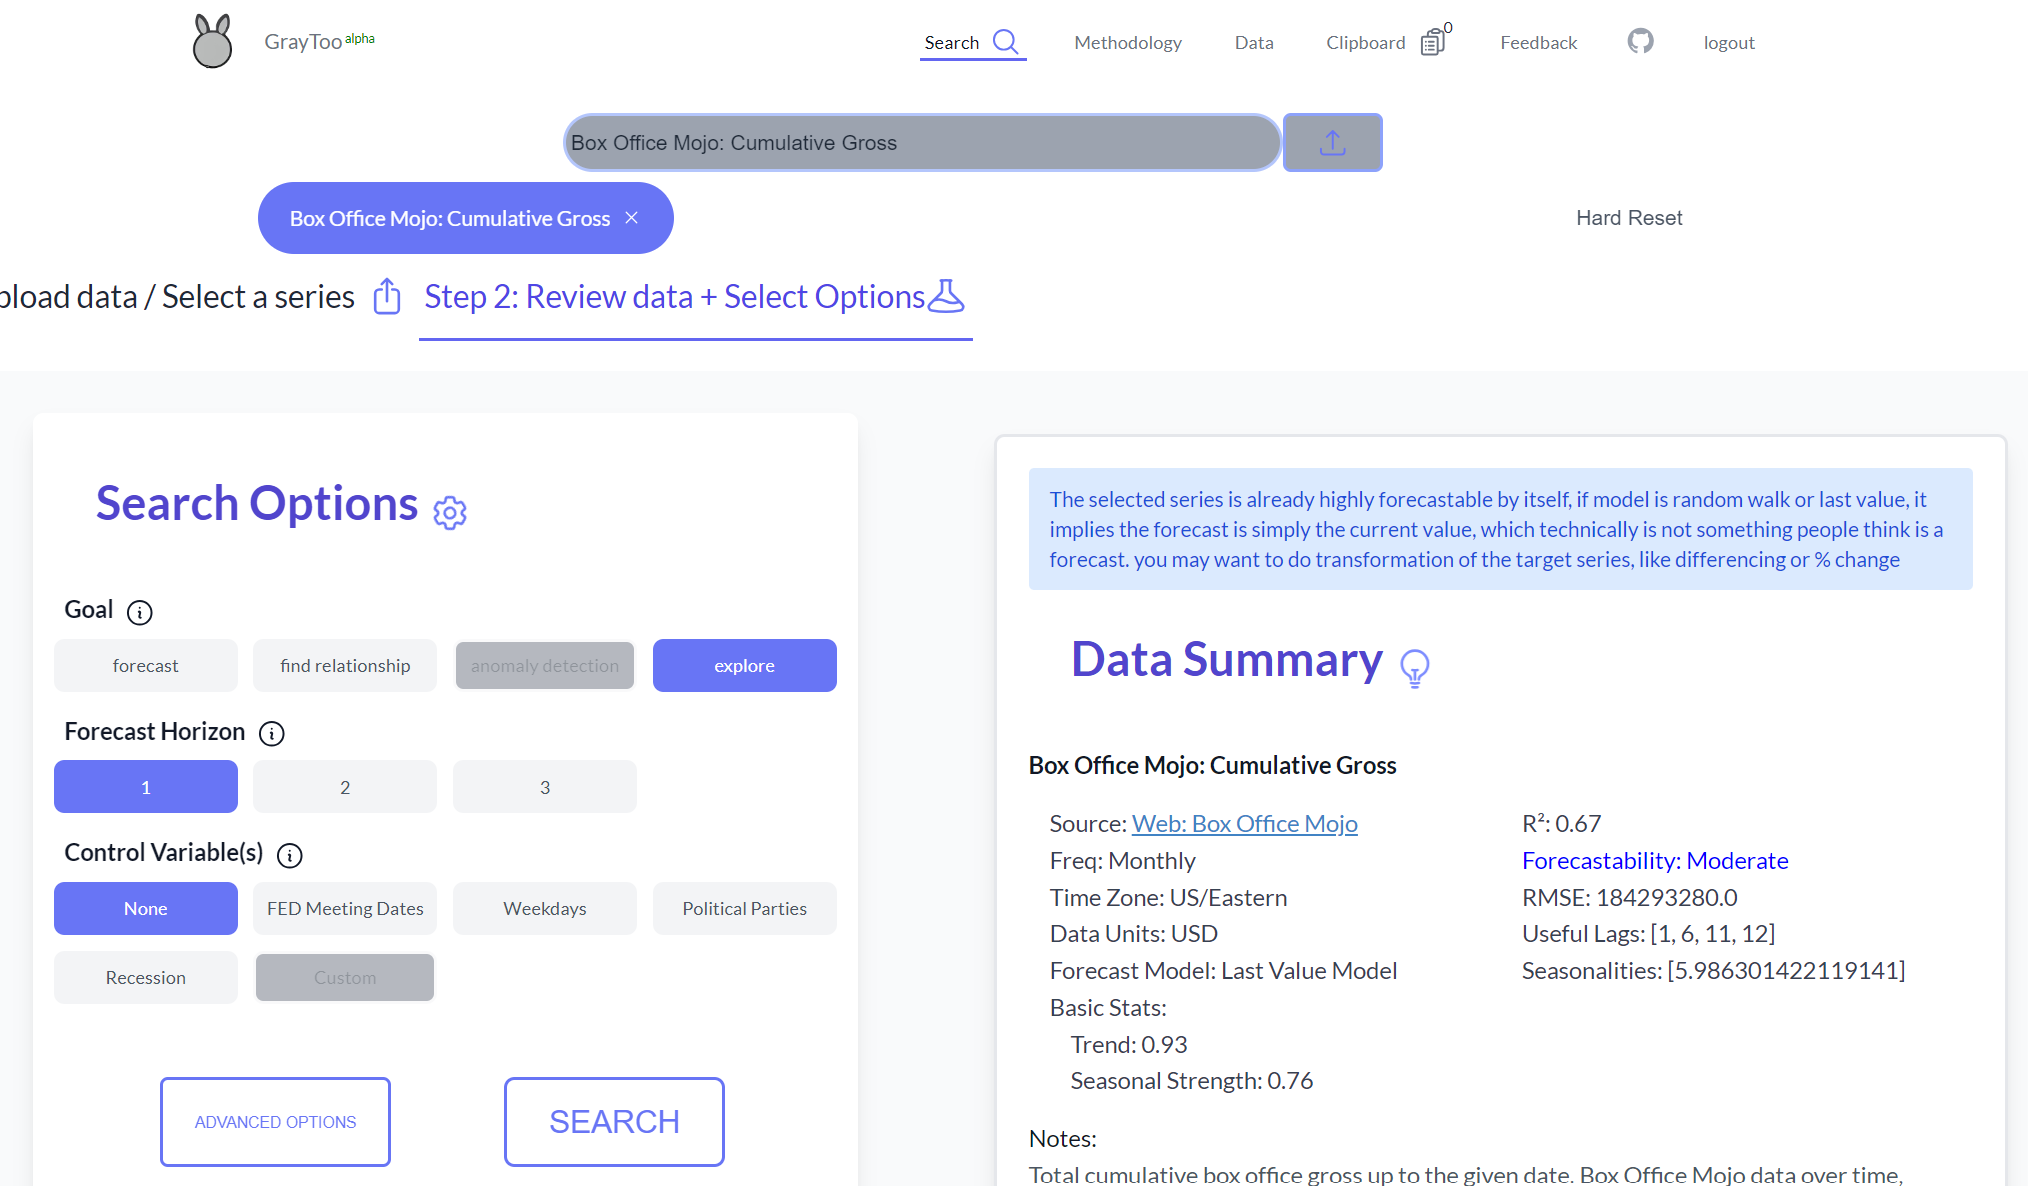Viewport: 2028px width, 1186px height.
Task: Open the Web: Box Office Mojo source link
Action: (1244, 824)
